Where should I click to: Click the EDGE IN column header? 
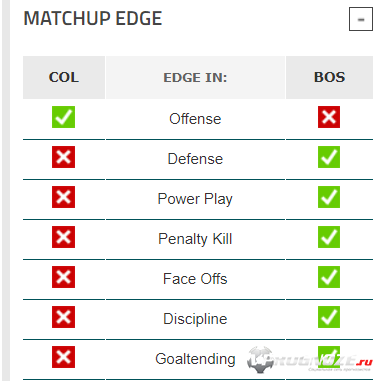point(195,77)
